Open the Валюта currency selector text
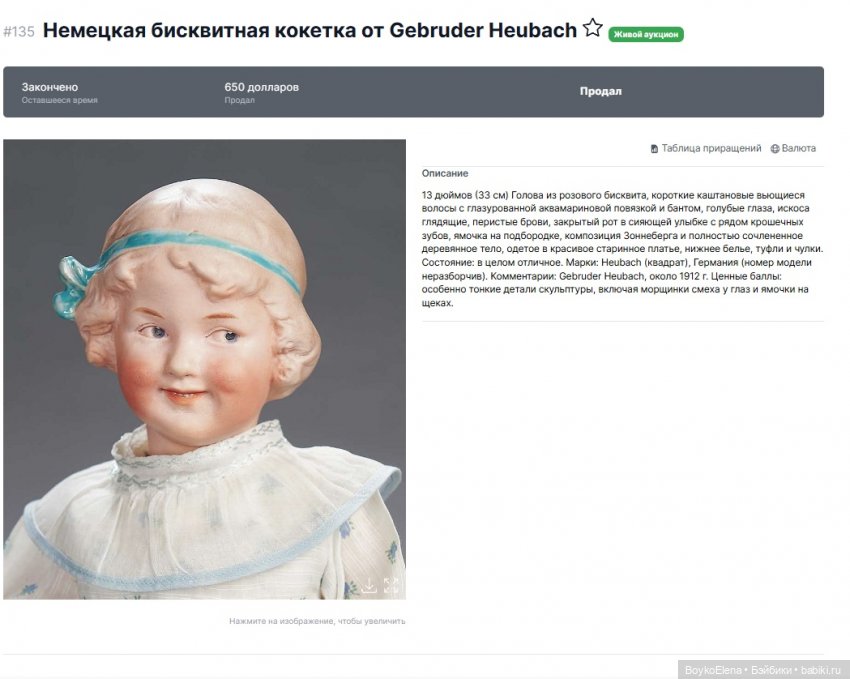This screenshot has height=679, width=850. [798, 149]
